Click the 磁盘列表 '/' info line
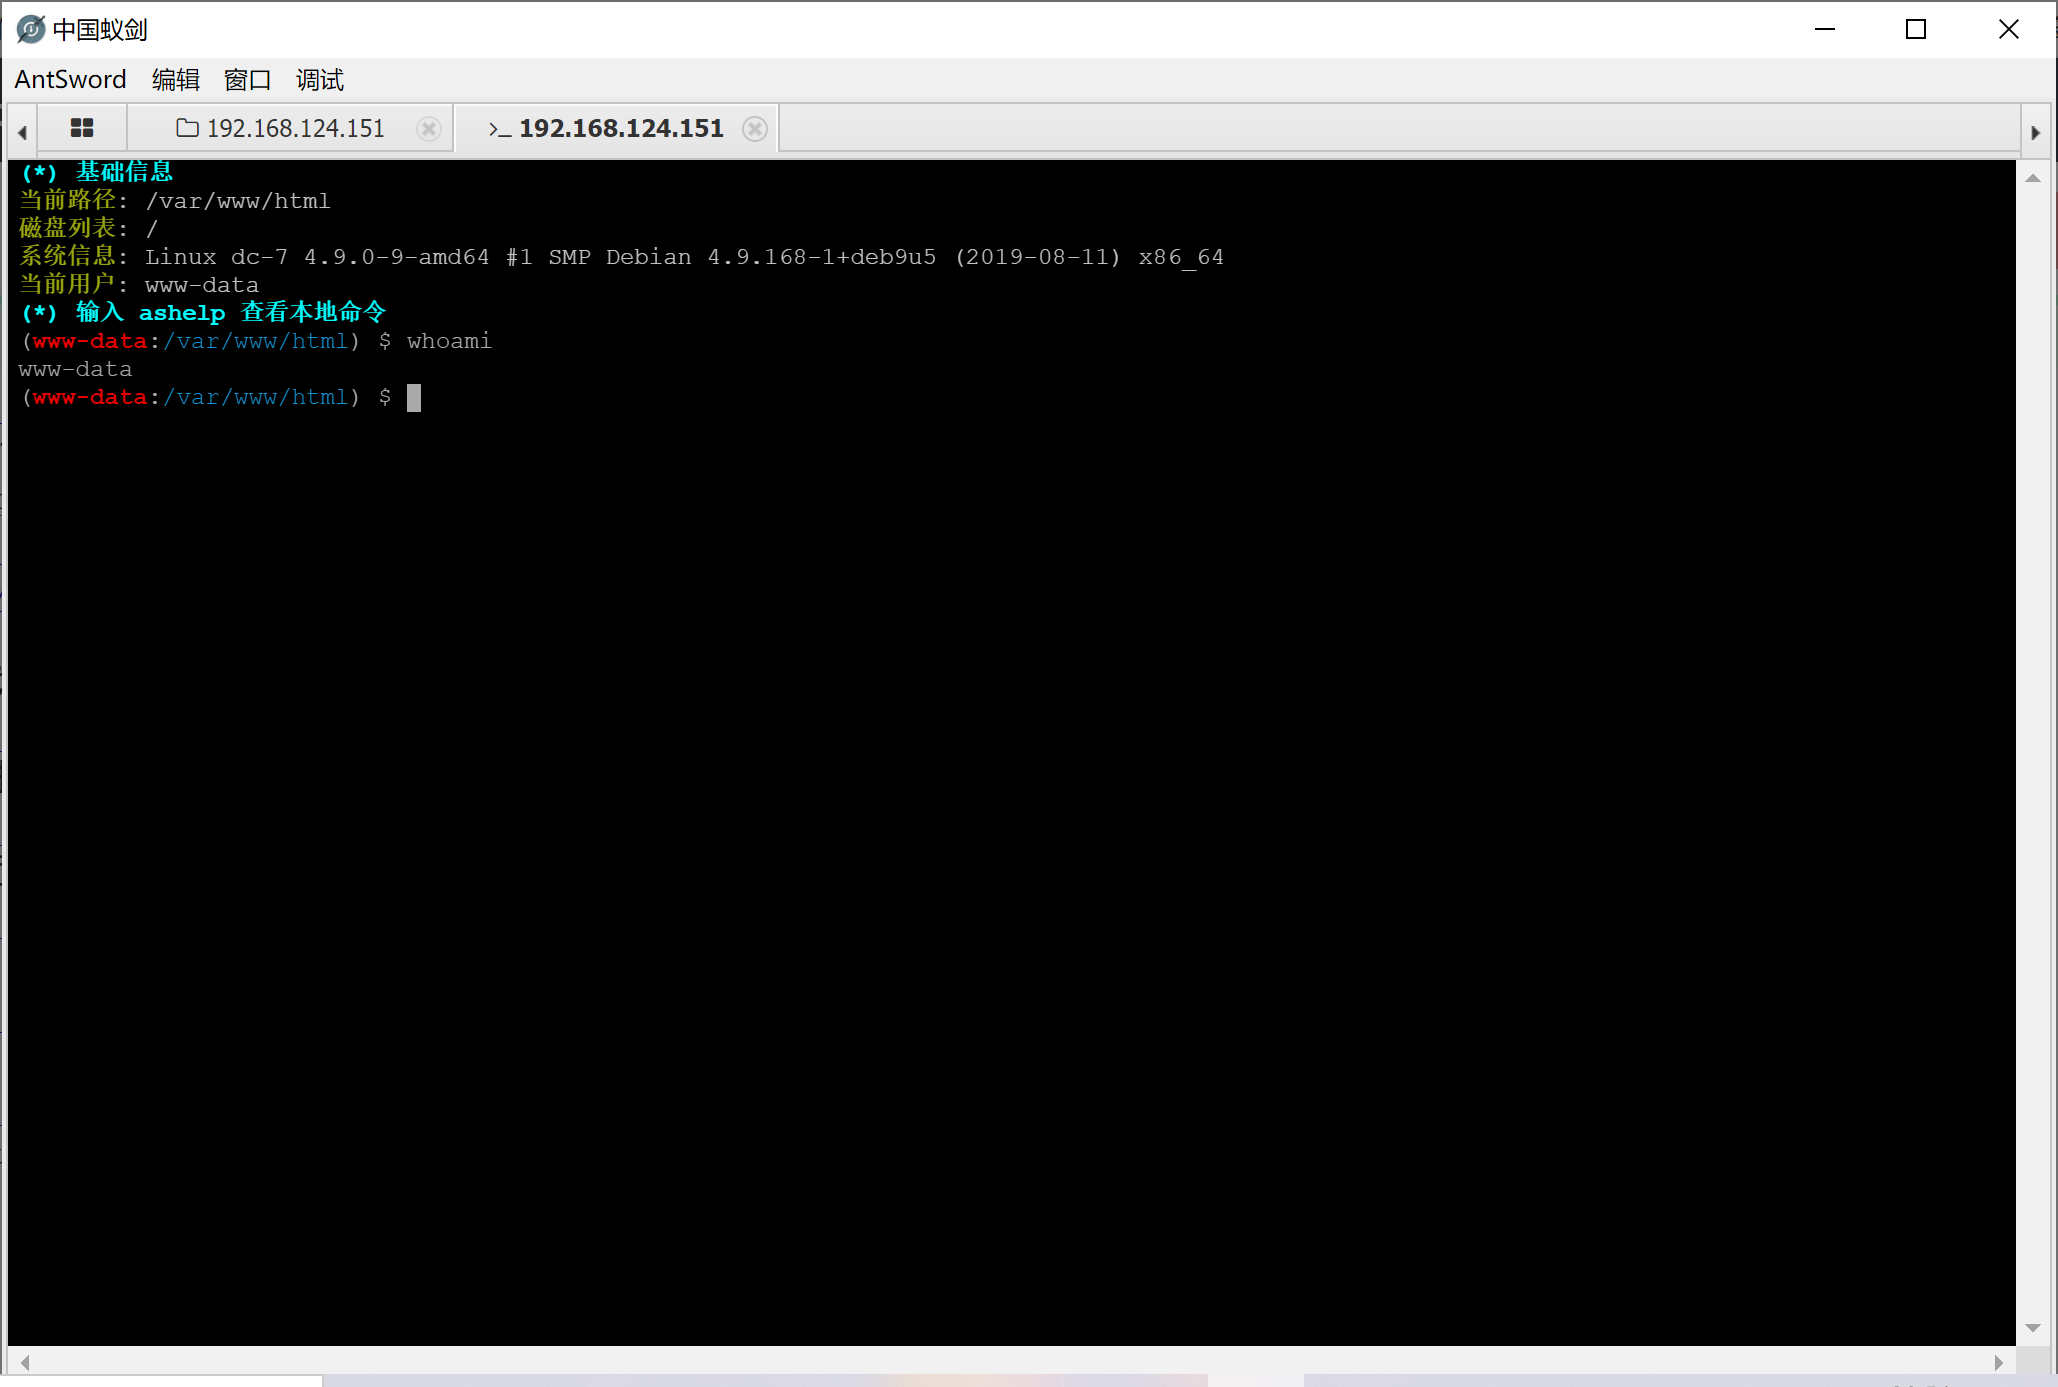The image size is (2058, 1387). (88, 229)
